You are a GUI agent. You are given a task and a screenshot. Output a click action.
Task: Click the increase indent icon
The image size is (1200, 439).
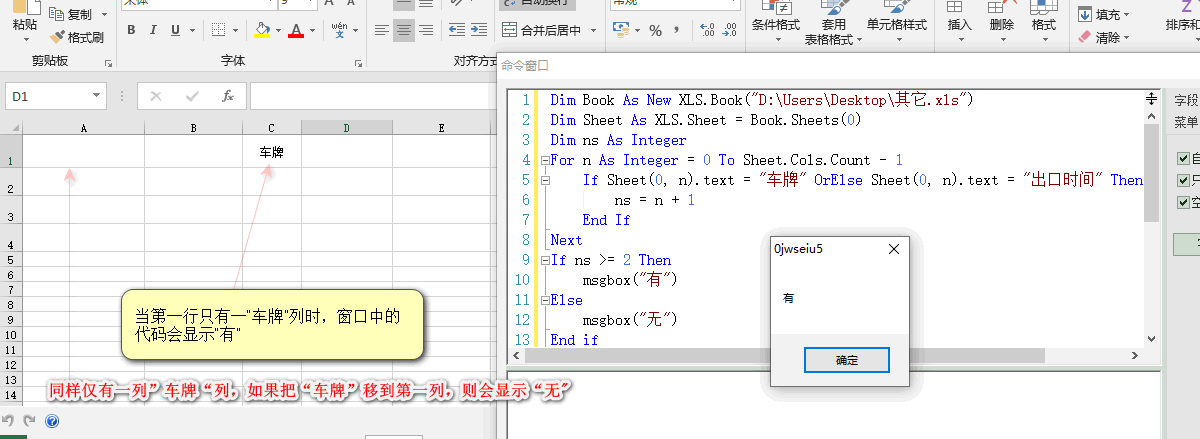(480, 31)
